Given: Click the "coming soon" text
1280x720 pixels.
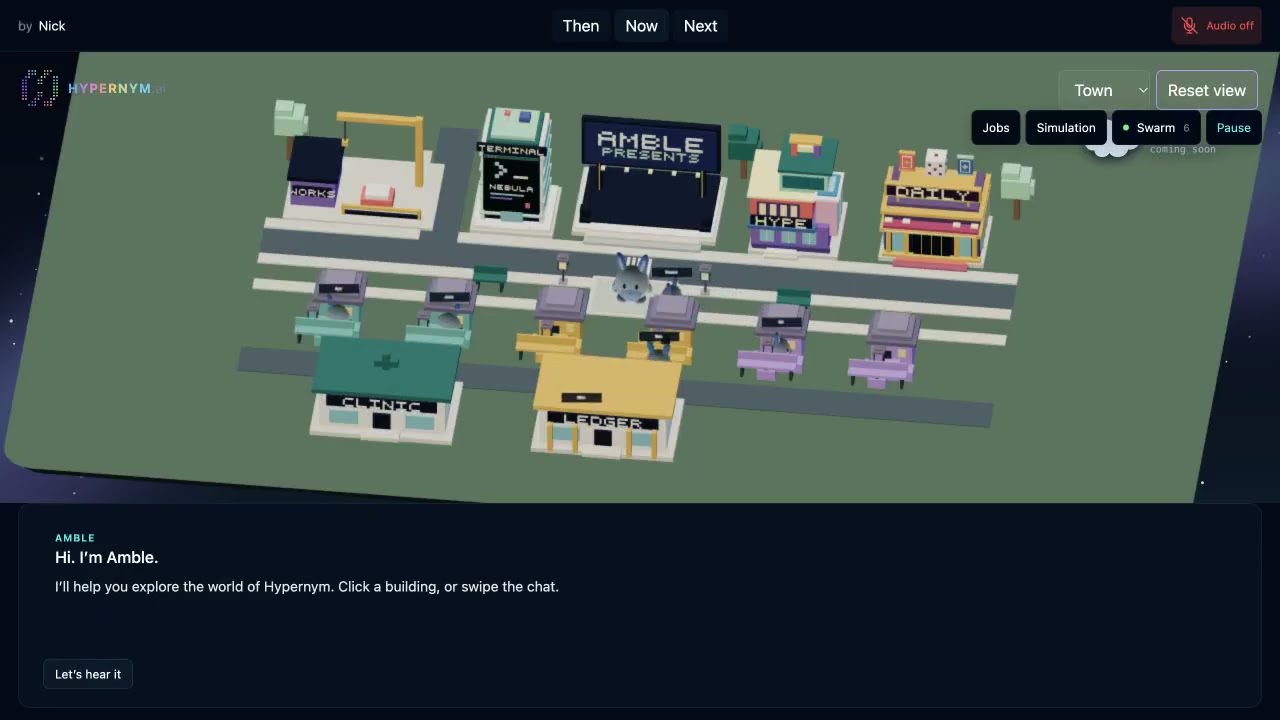Looking at the screenshot, I should coord(1182,150).
